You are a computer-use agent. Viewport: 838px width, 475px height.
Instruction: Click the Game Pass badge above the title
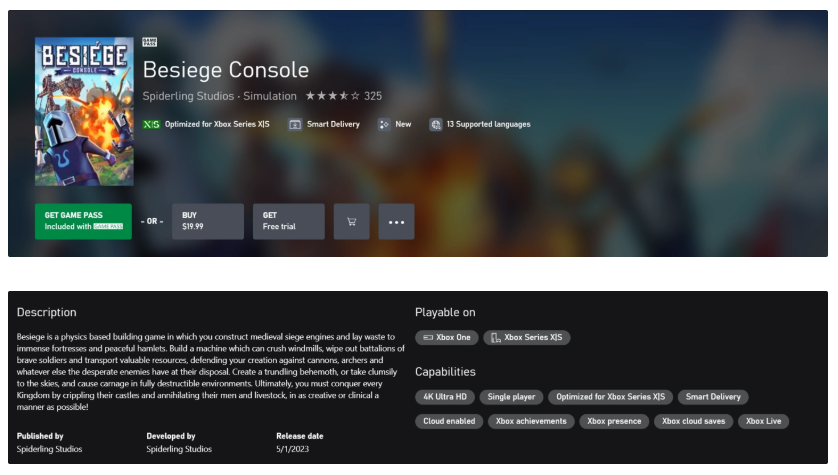(x=150, y=42)
